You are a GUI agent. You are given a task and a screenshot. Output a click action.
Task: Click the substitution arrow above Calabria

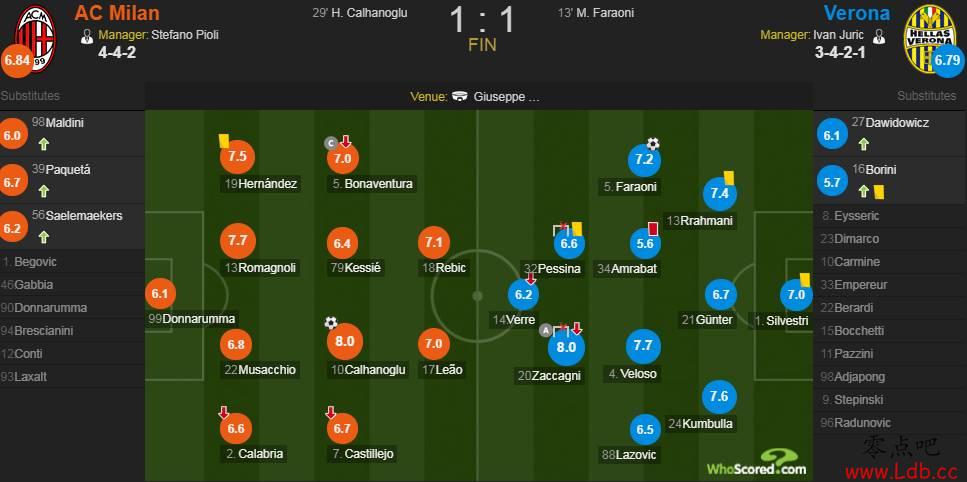pos(224,412)
